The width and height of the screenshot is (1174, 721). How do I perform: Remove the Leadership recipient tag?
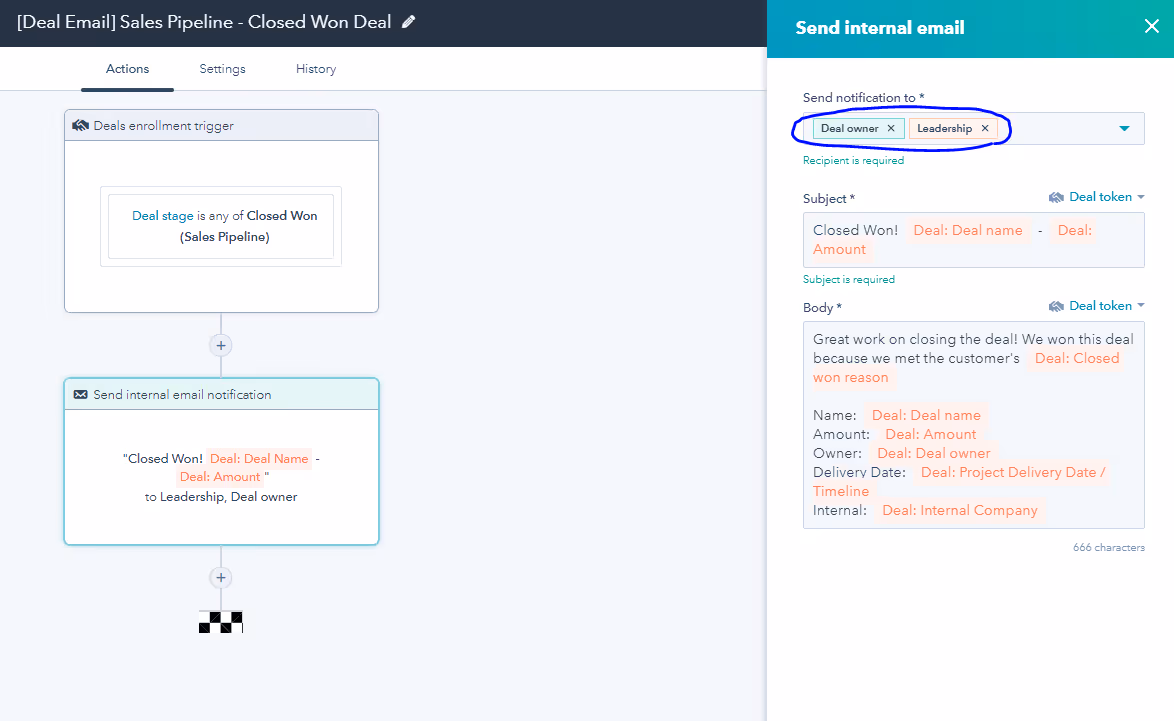coord(985,128)
